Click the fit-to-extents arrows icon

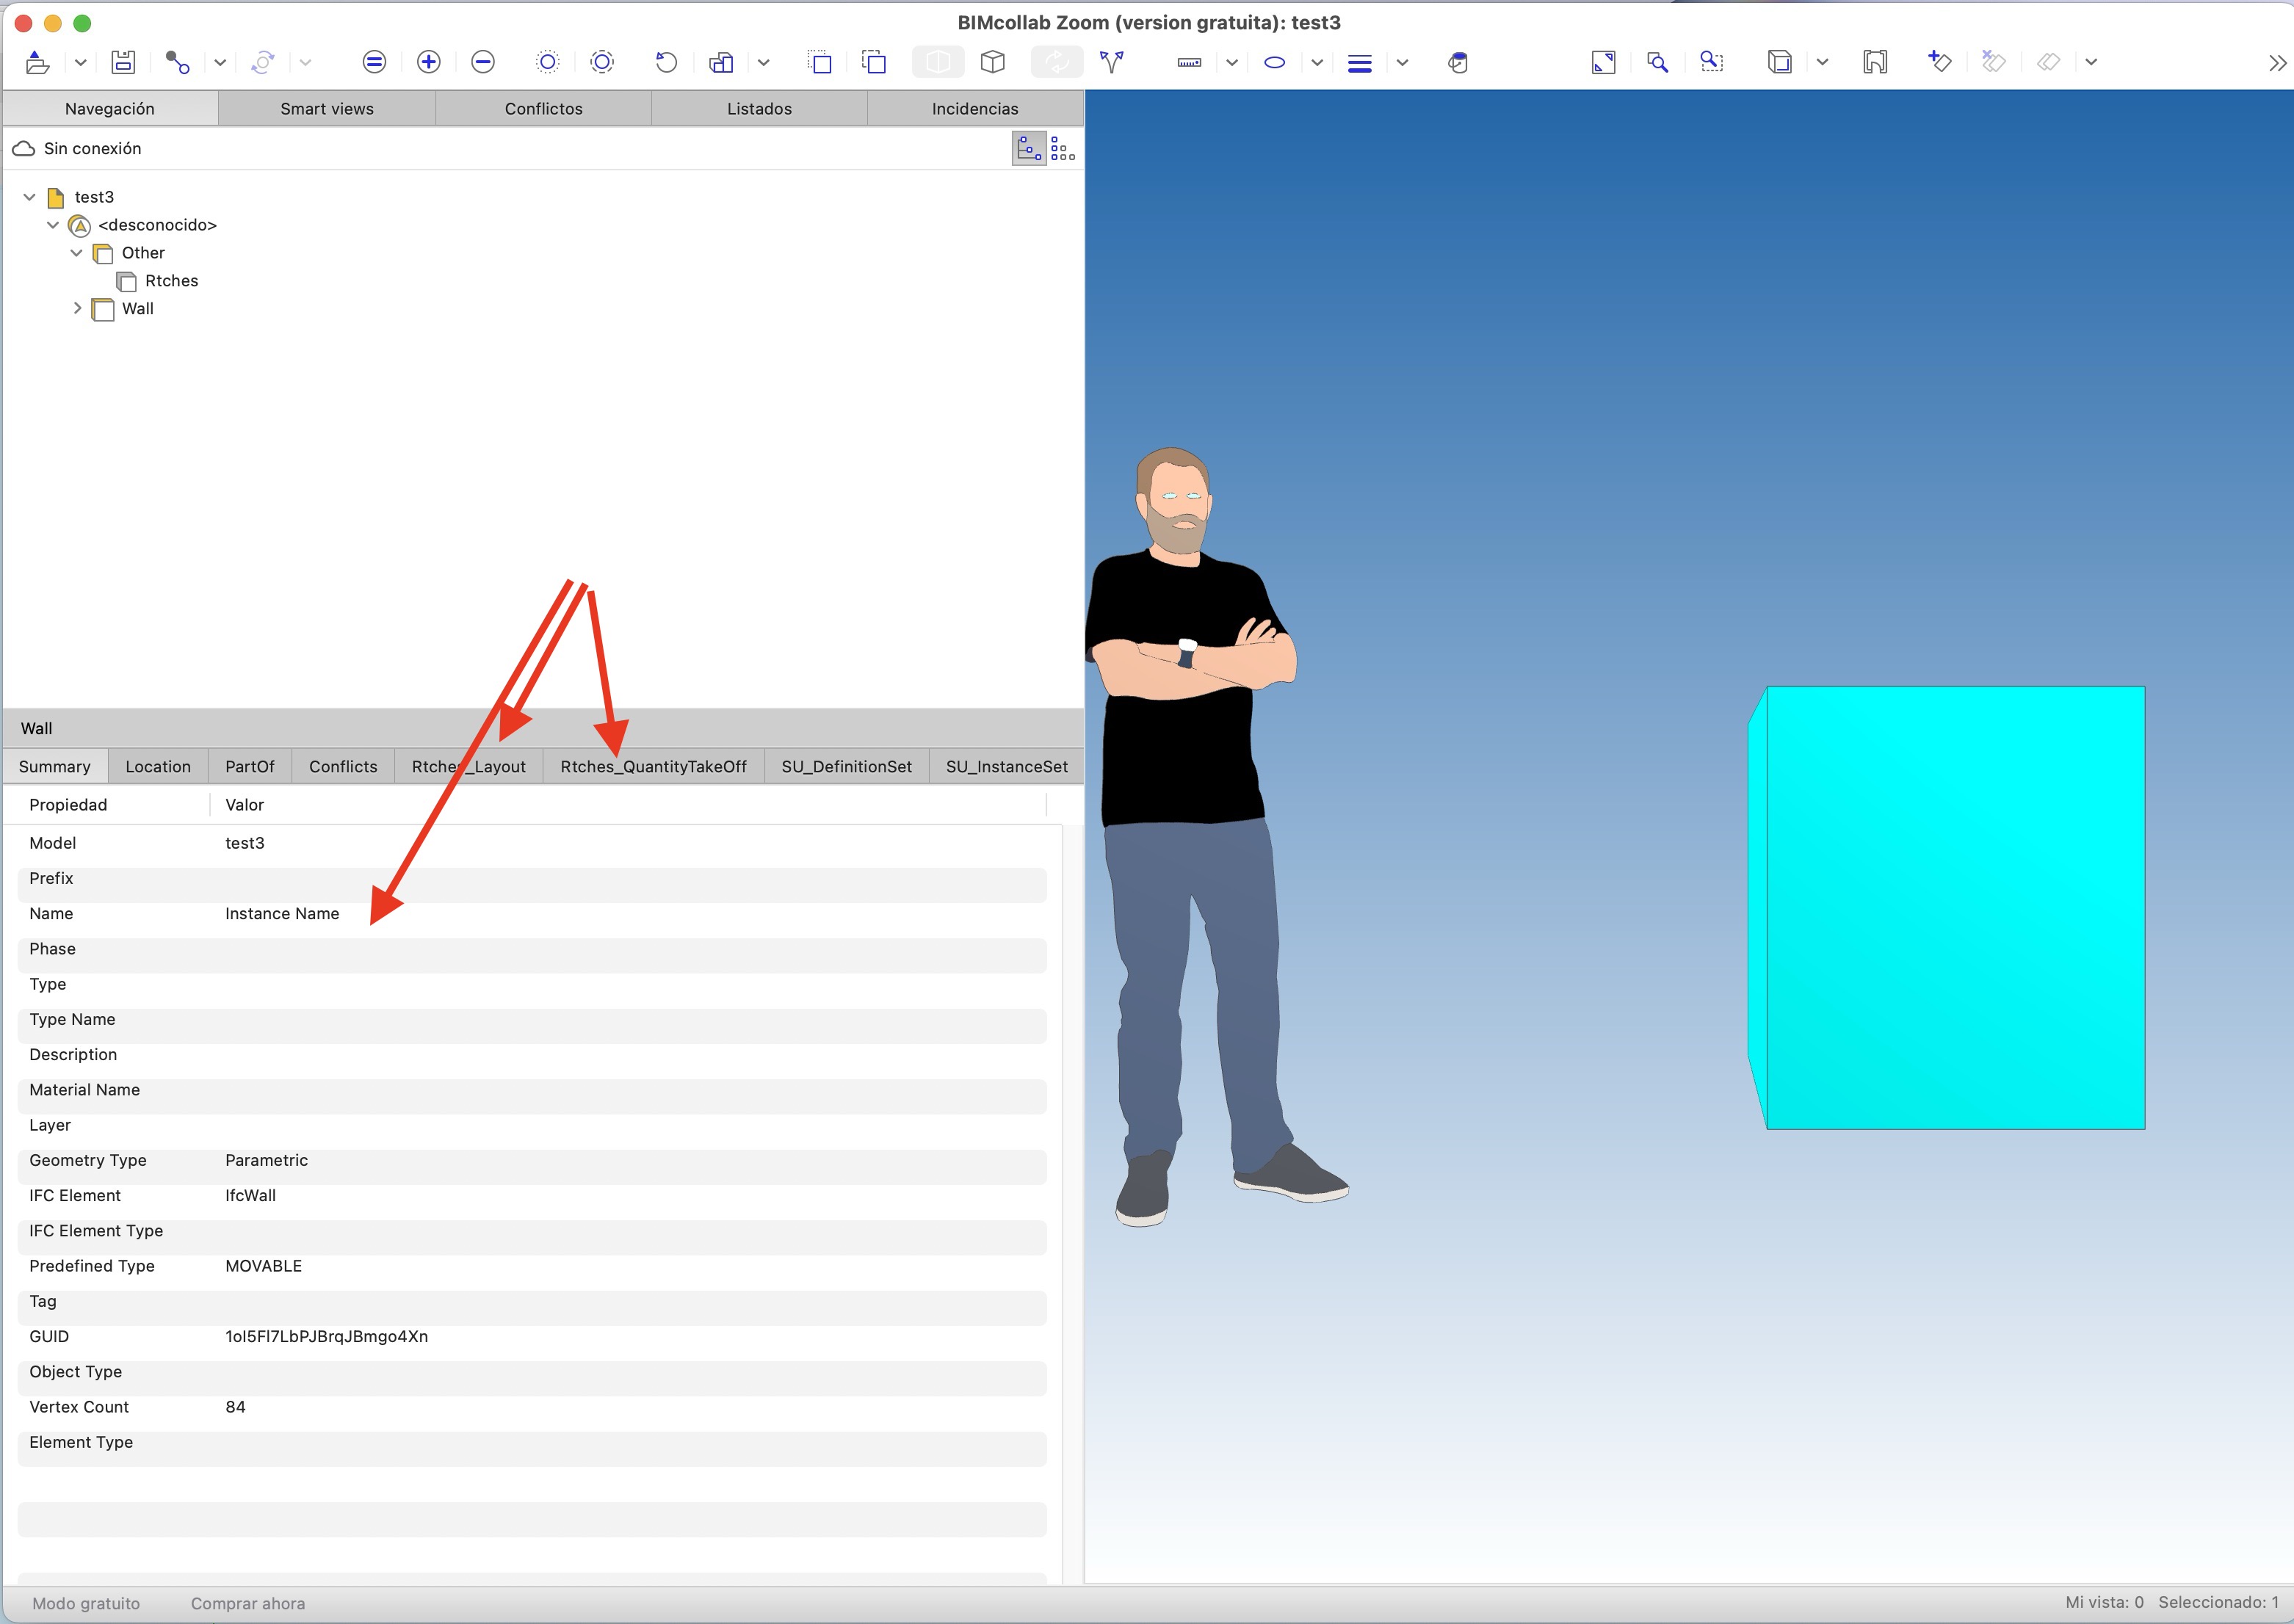(1603, 62)
